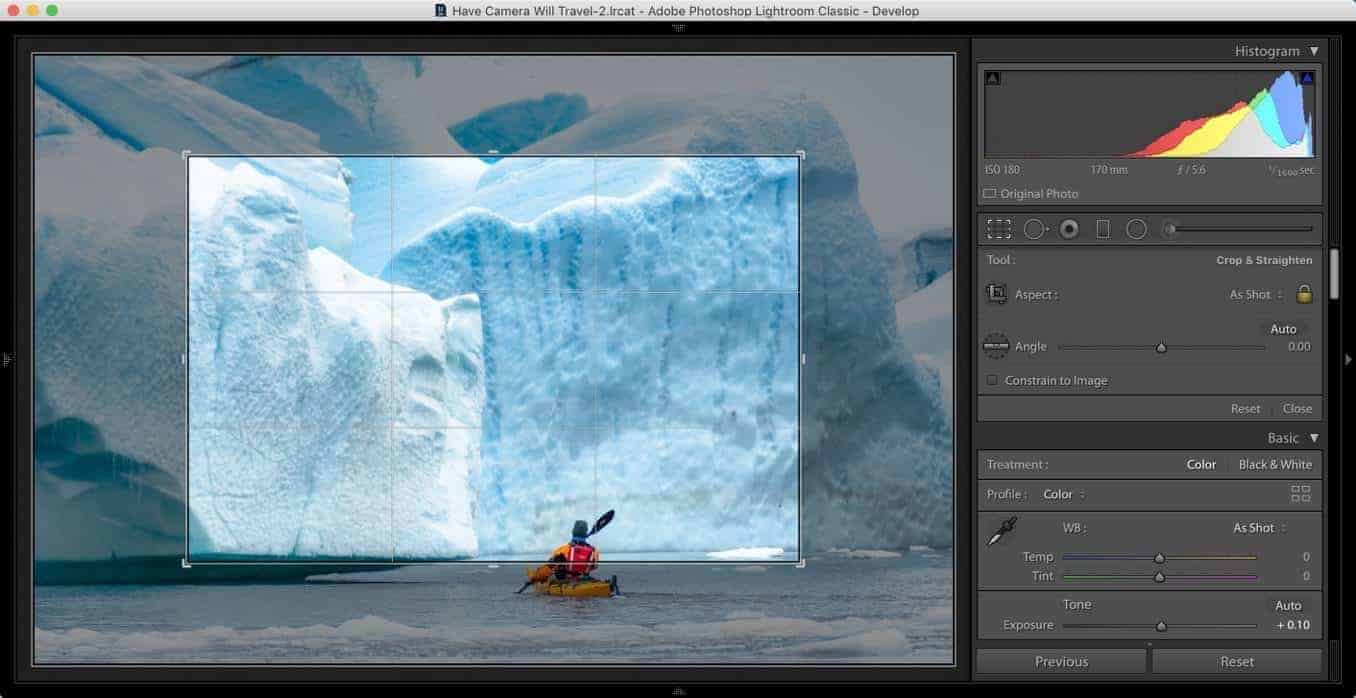Click the Temp slider handle

1160,558
